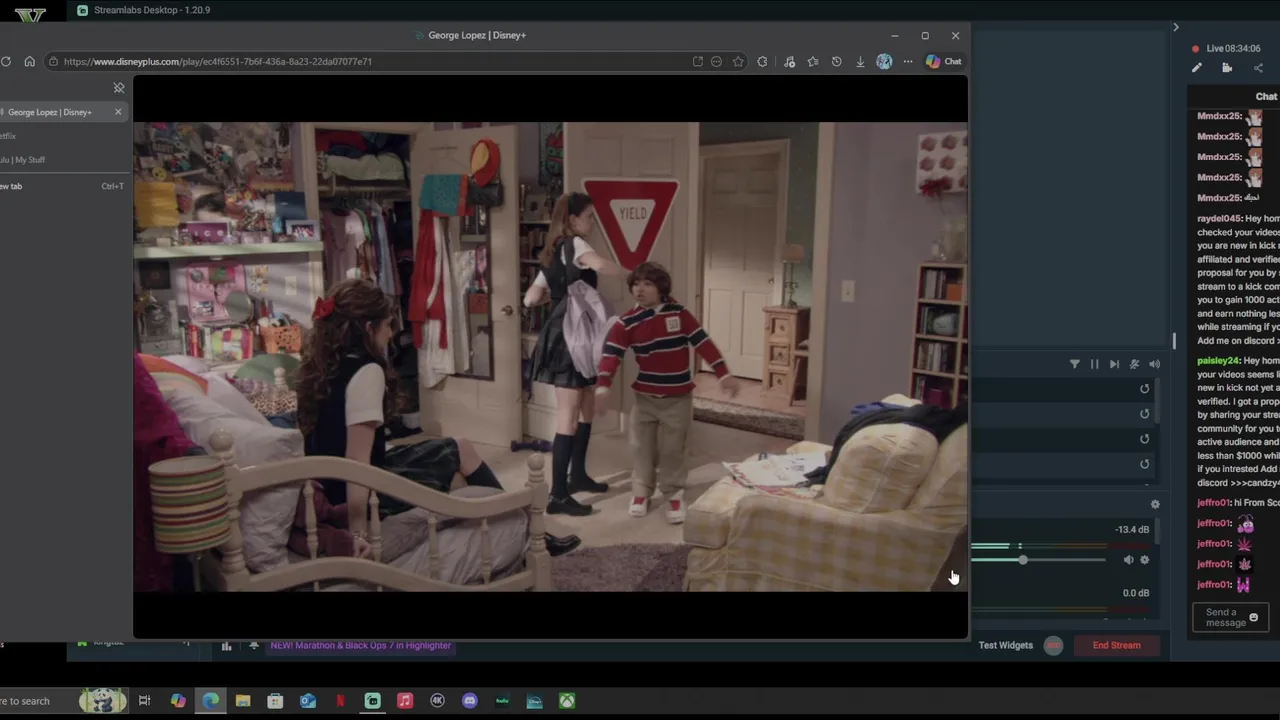Screen dimensions: 1280x720
Task: Edit stream info pencil icon
Action: pos(1196,68)
